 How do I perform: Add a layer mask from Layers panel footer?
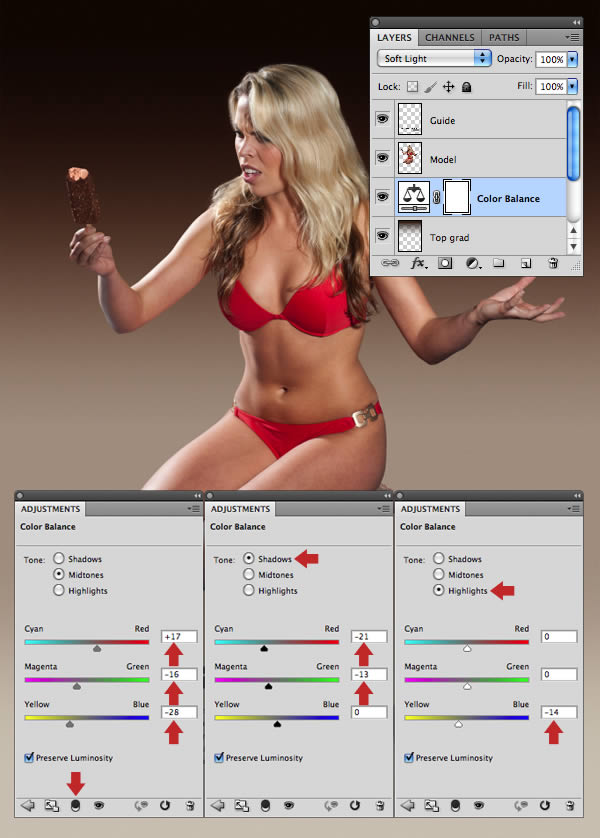click(445, 263)
